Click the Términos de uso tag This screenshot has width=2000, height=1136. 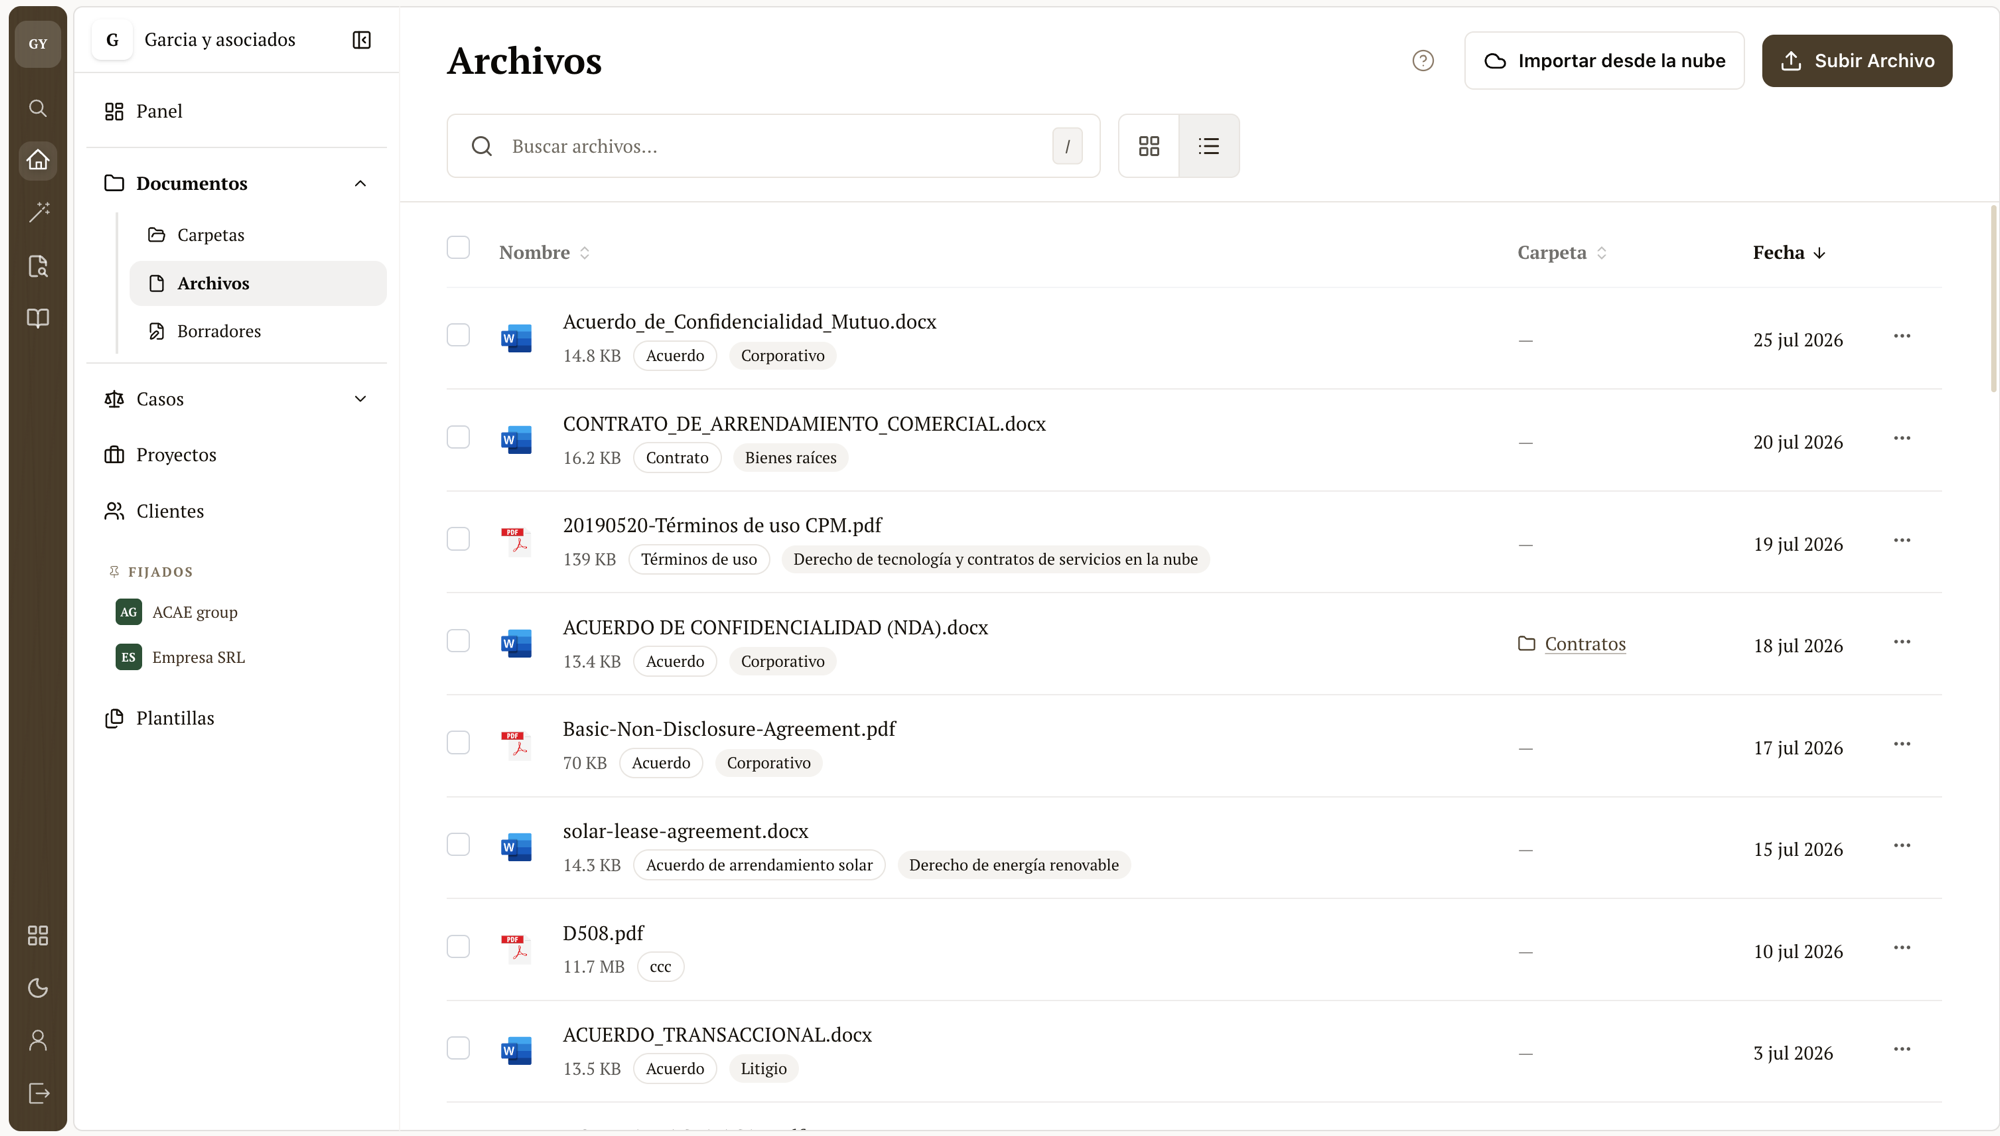coord(699,559)
